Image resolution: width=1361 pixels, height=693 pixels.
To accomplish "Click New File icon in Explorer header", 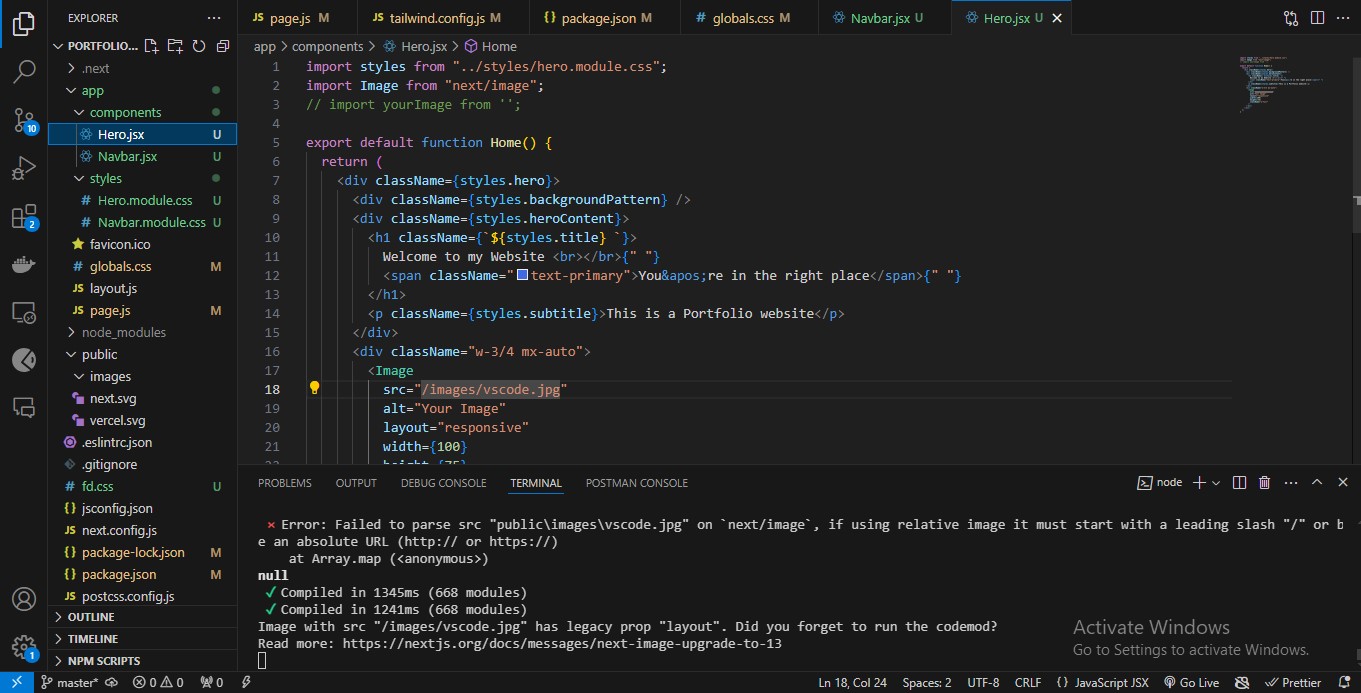I will (151, 46).
